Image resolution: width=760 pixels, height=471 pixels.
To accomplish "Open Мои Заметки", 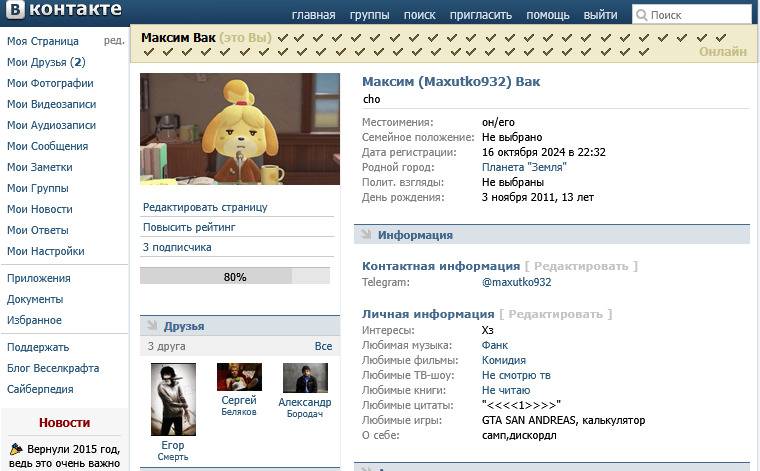I will (x=40, y=167).
